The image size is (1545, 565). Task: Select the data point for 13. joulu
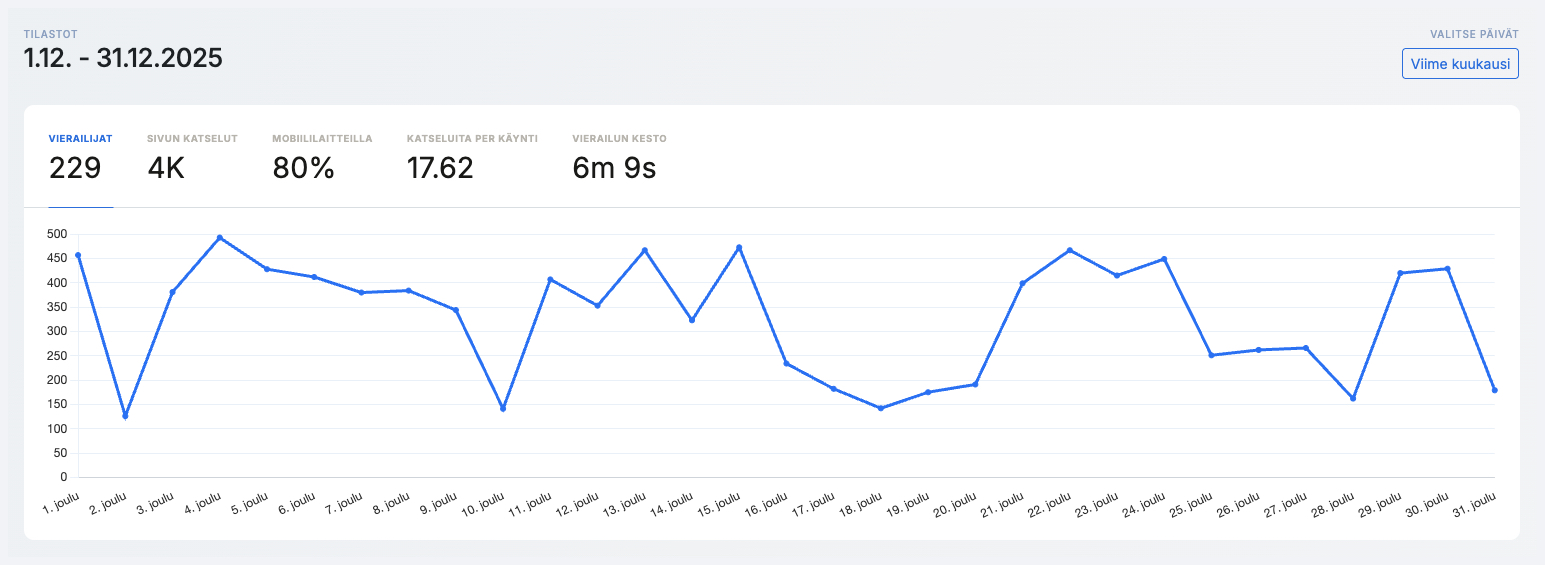645,250
